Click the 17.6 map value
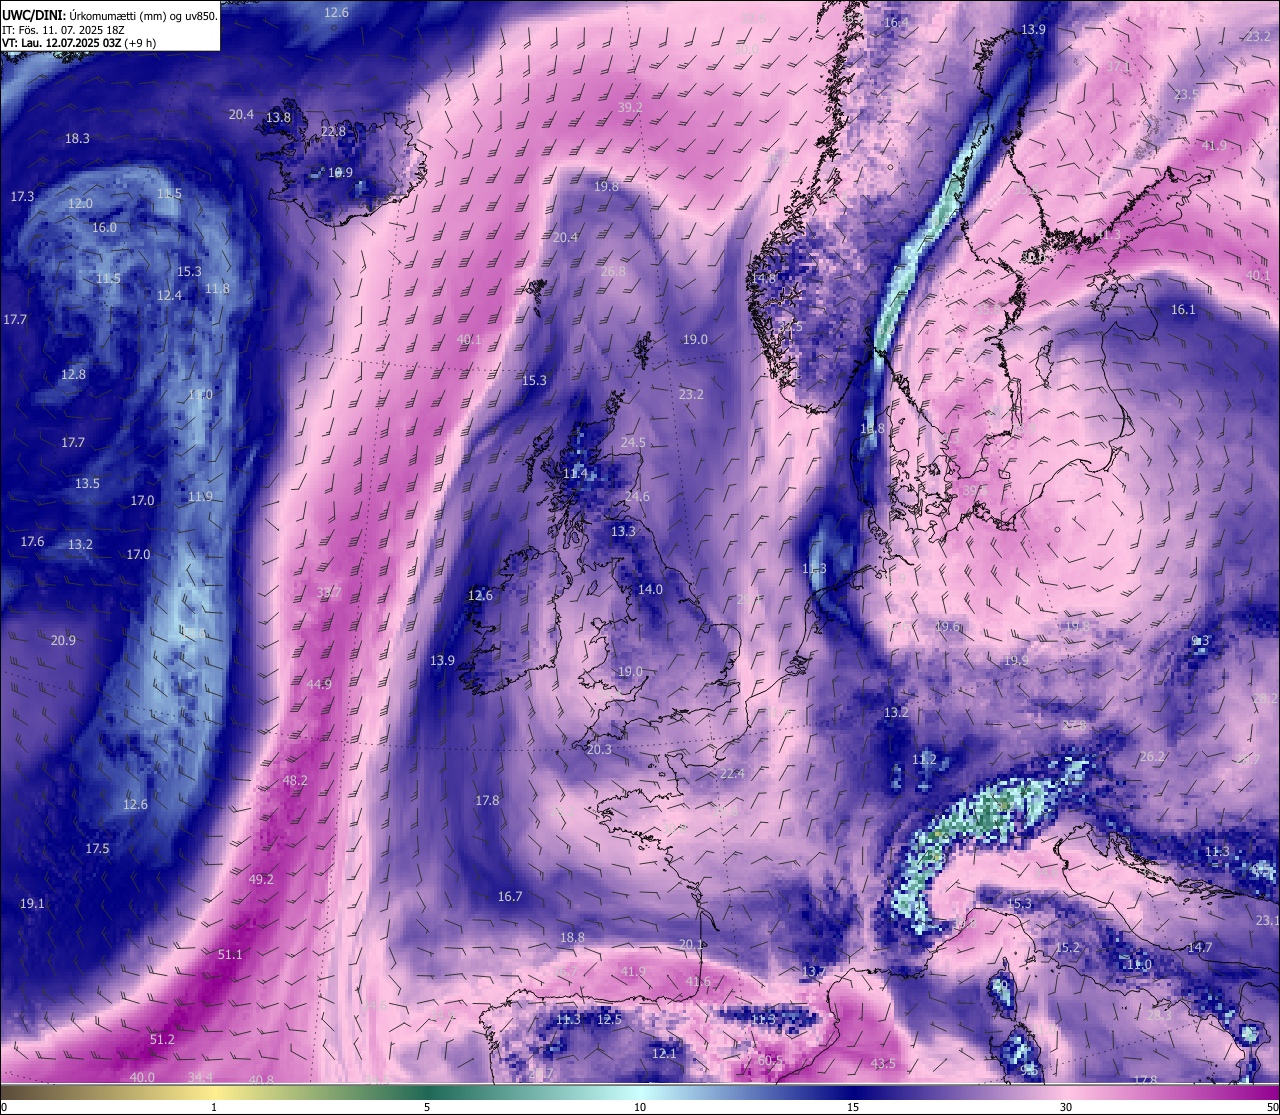The width and height of the screenshot is (1280, 1115). [x=32, y=541]
